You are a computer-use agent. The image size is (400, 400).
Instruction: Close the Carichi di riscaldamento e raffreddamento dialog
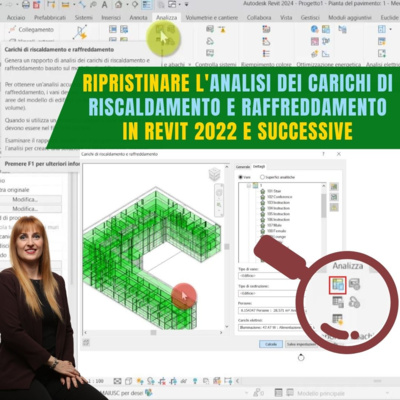pyautogui.click(x=339, y=154)
